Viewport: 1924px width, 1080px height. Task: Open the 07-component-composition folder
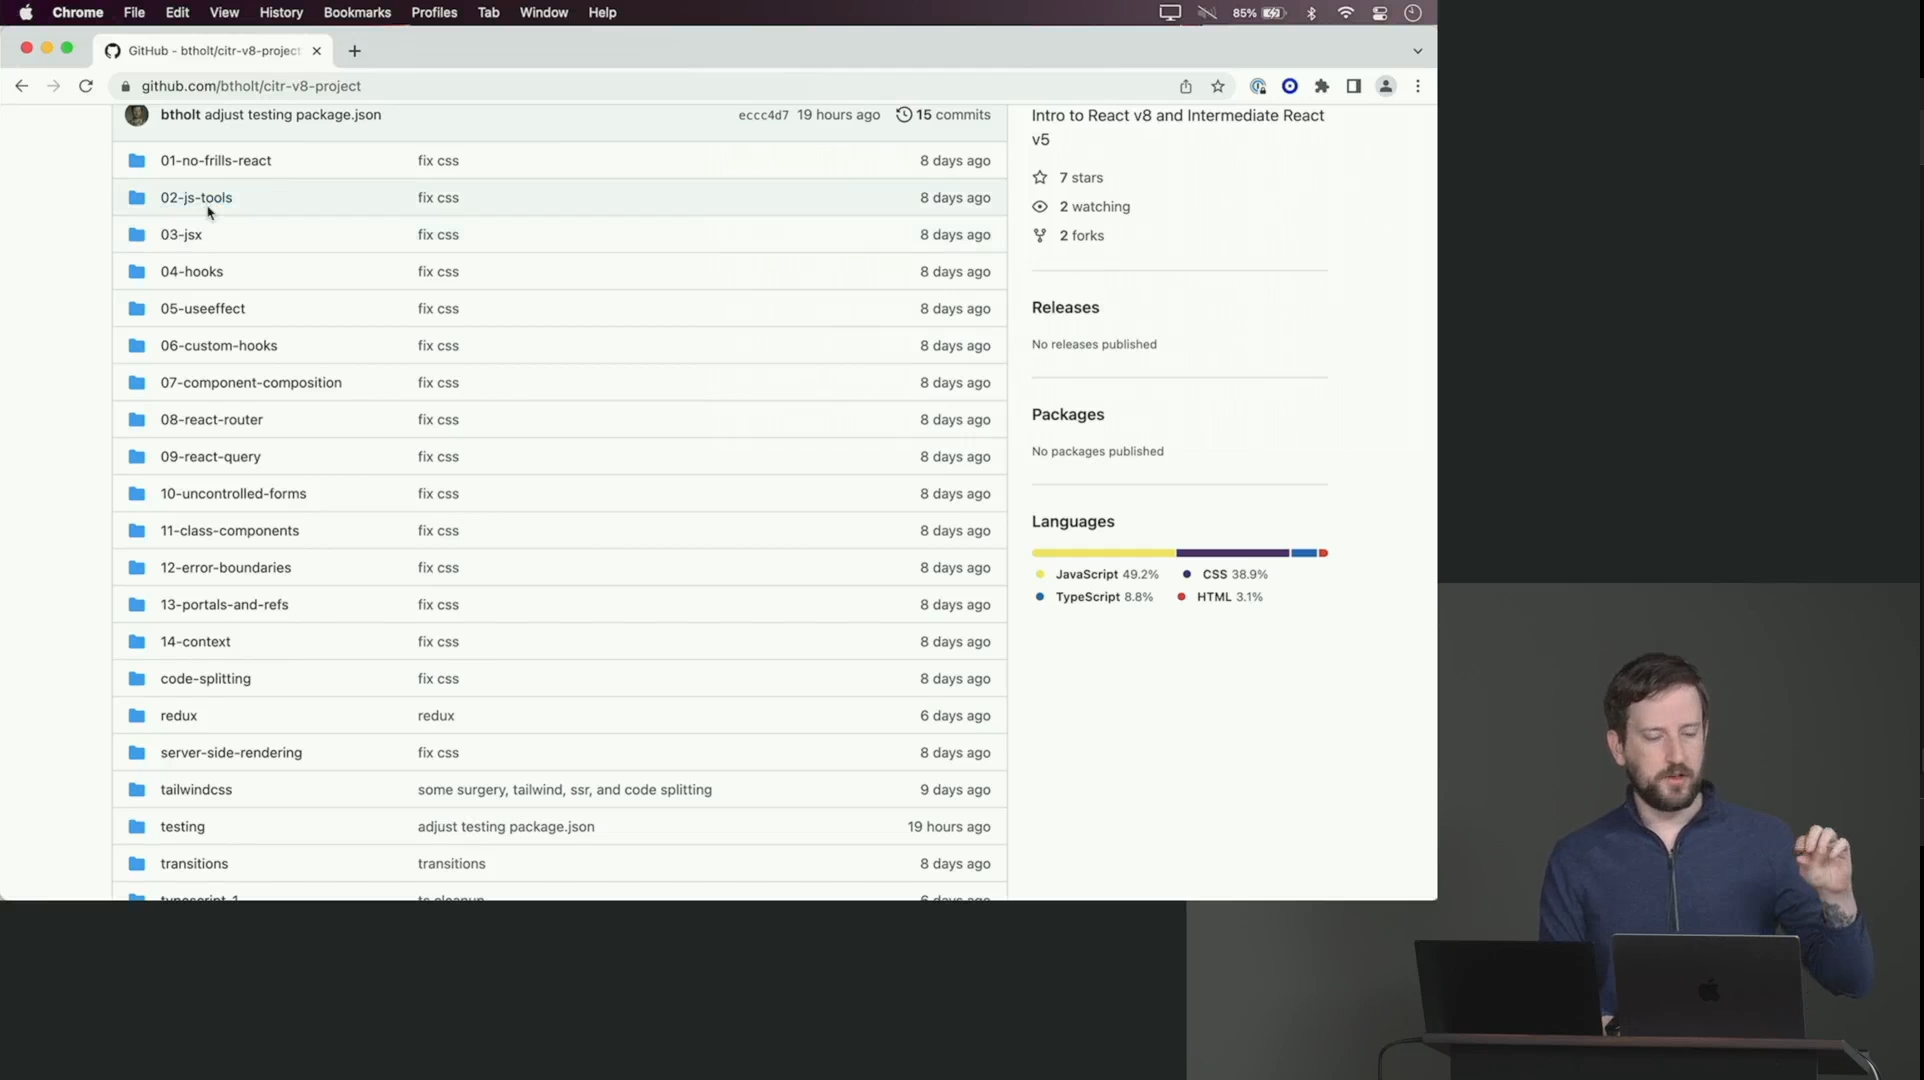[251, 382]
